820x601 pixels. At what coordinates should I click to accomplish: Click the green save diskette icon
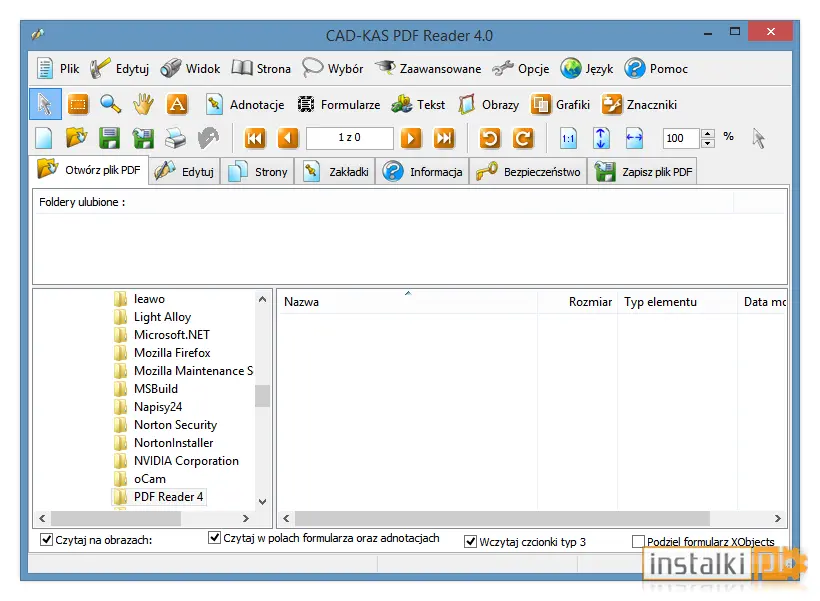click(109, 138)
